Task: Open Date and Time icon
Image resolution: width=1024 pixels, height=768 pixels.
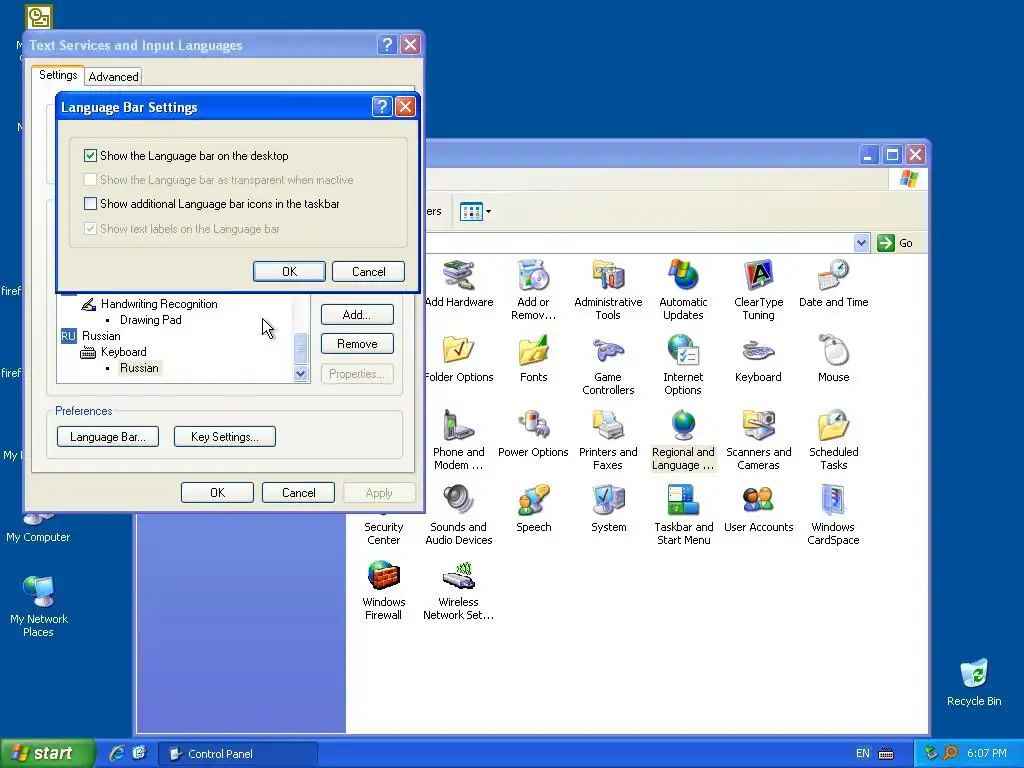Action: coord(833,284)
